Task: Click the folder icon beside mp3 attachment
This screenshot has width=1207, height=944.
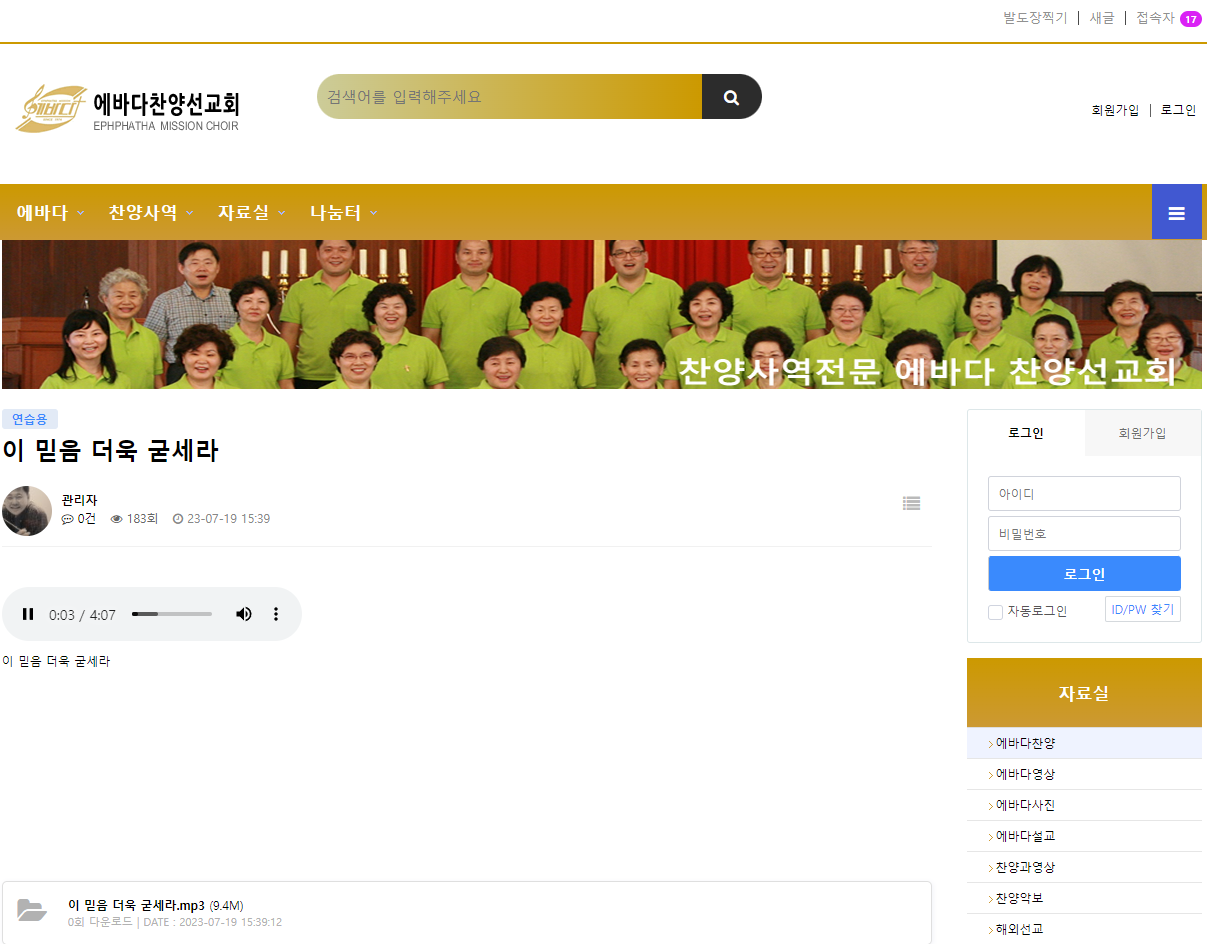Action: click(x=32, y=910)
